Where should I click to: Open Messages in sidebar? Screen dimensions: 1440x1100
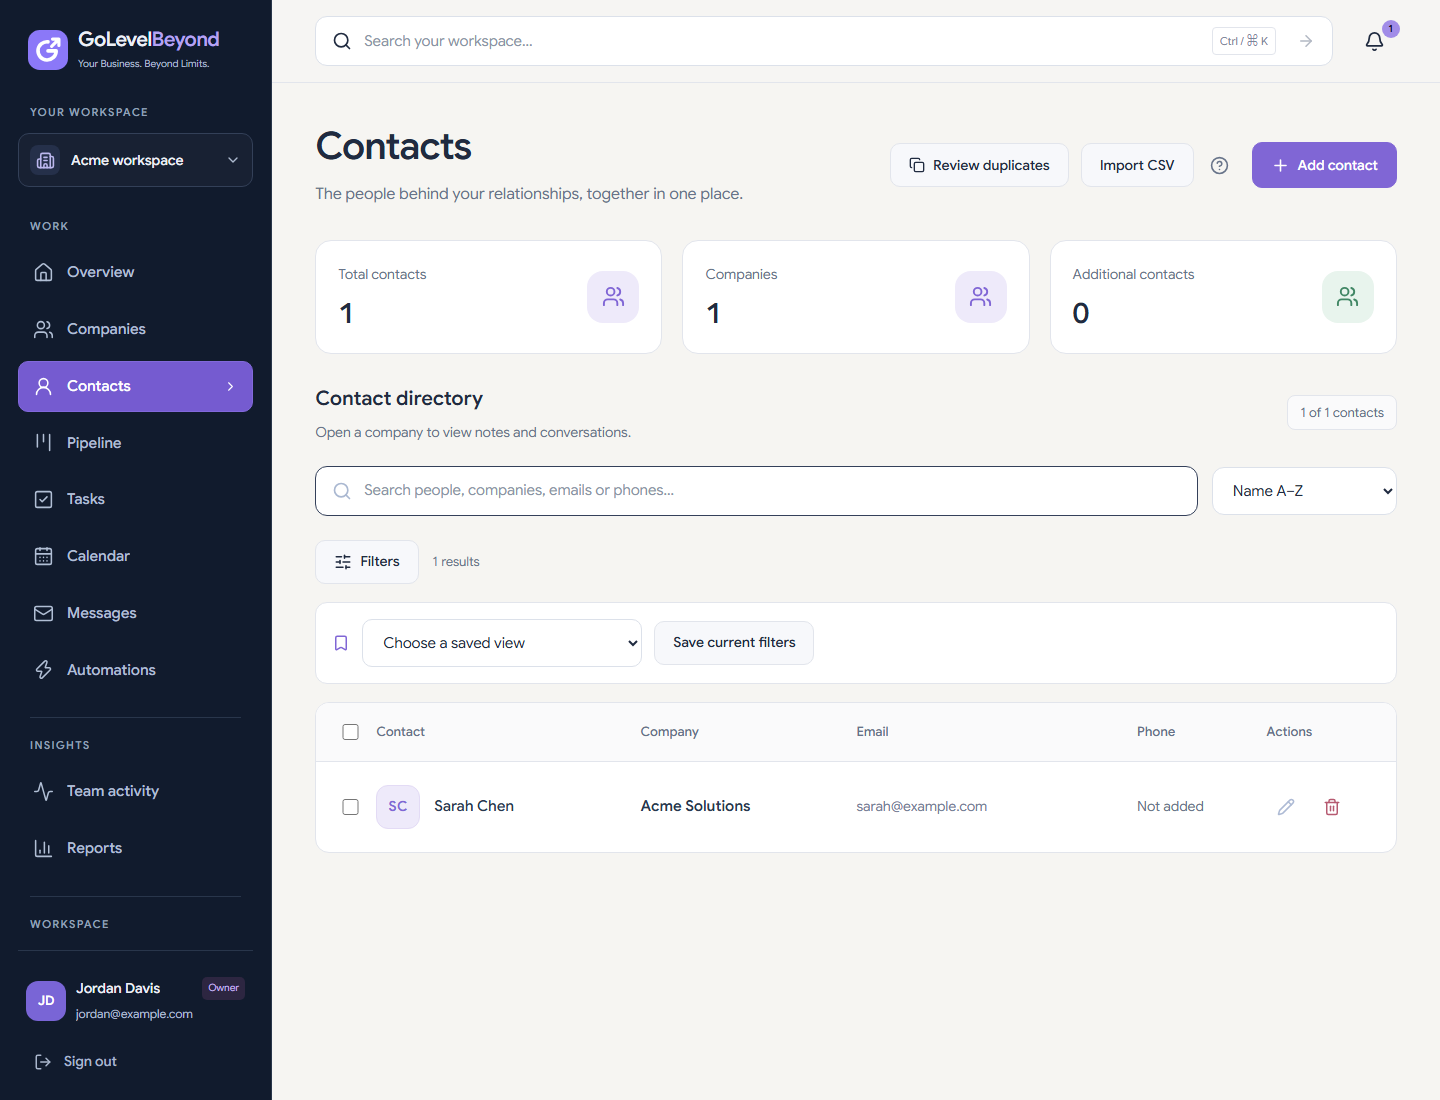click(135, 613)
